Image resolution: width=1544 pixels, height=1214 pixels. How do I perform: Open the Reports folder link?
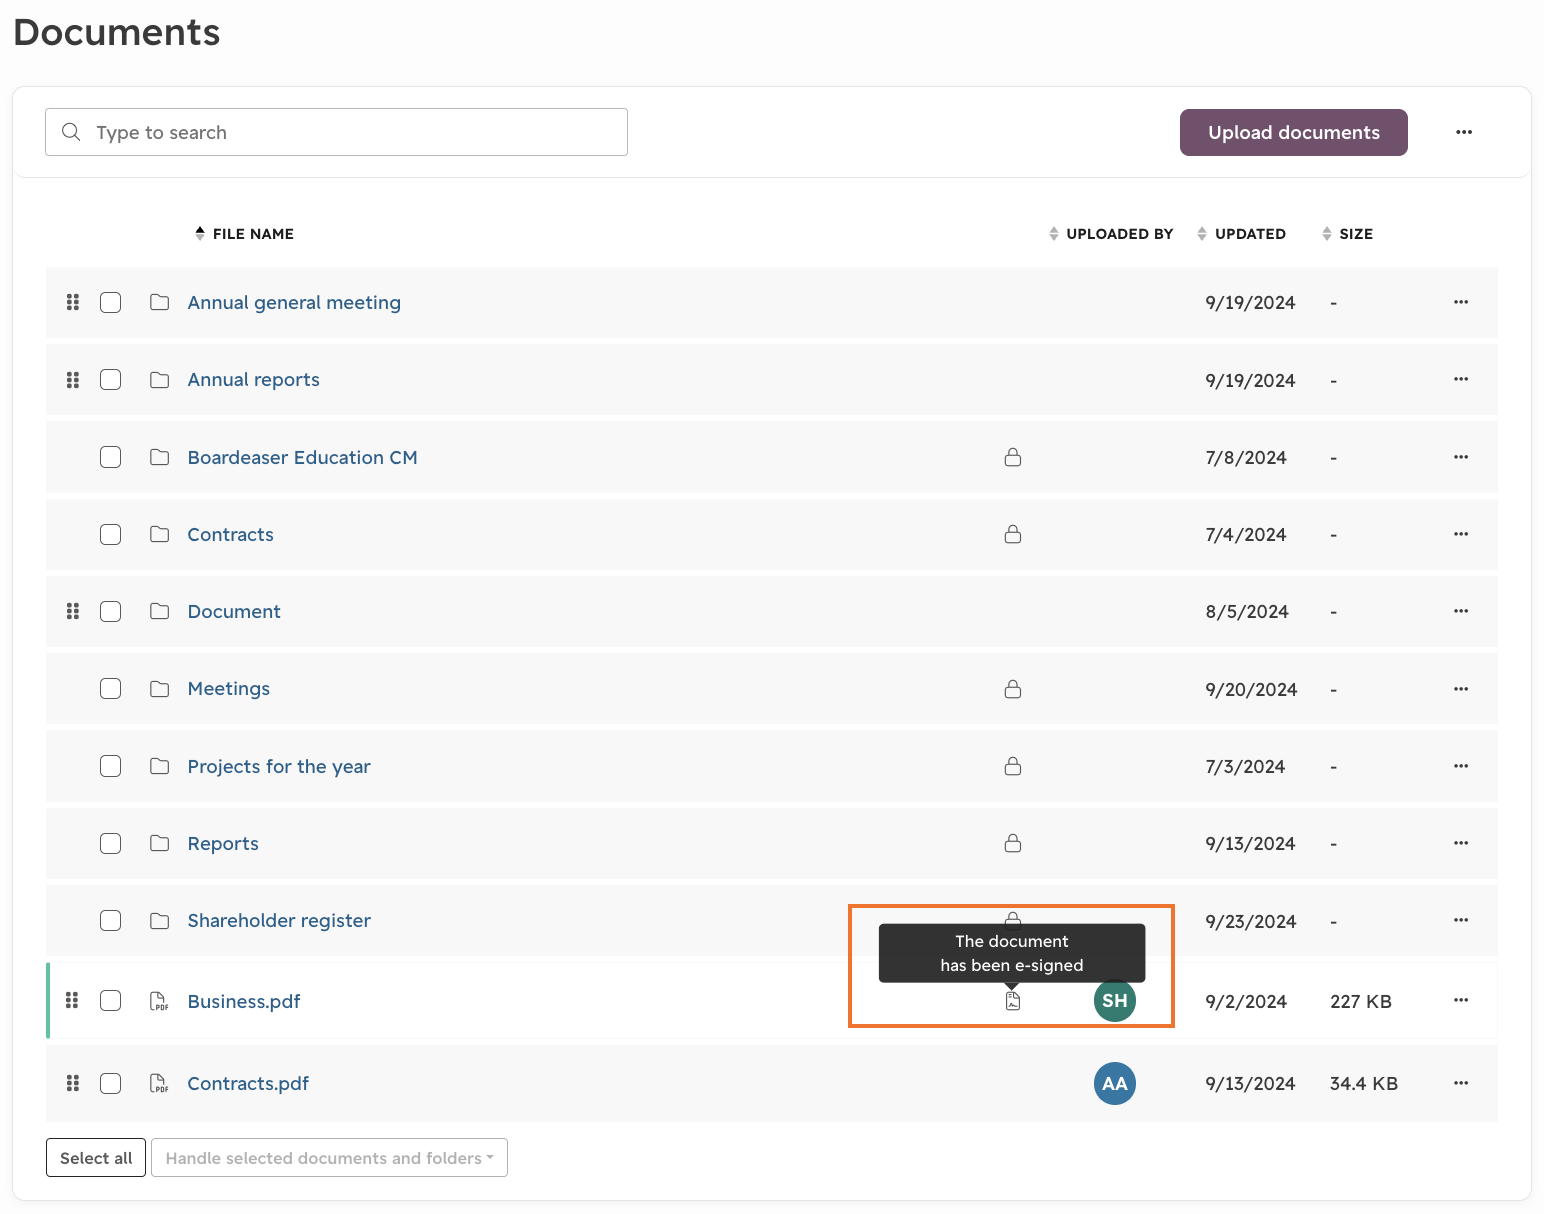(223, 843)
